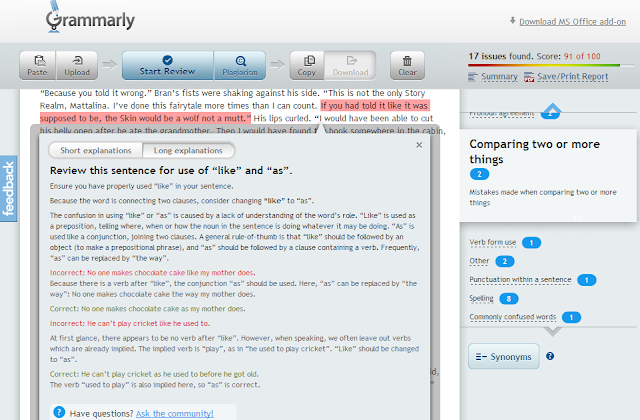Click the Verb form use count badge

531,243
